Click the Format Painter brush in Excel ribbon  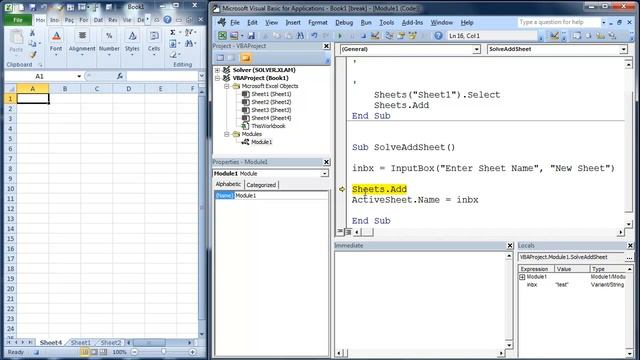(x=33, y=55)
